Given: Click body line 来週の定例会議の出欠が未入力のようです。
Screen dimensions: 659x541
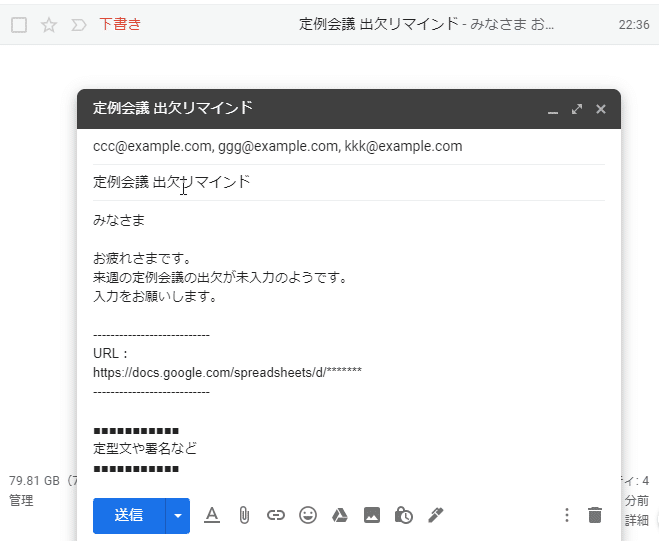Looking at the screenshot, I should click(220, 277).
